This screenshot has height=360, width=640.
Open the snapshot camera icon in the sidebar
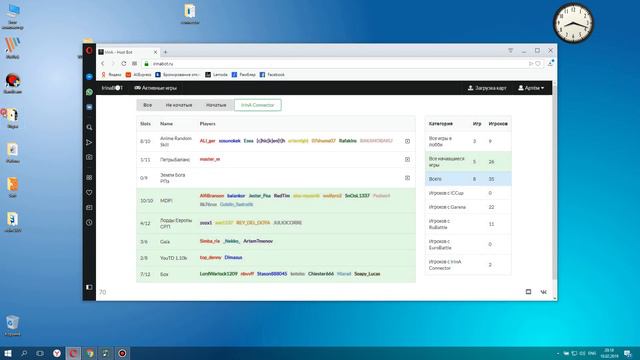point(89,157)
